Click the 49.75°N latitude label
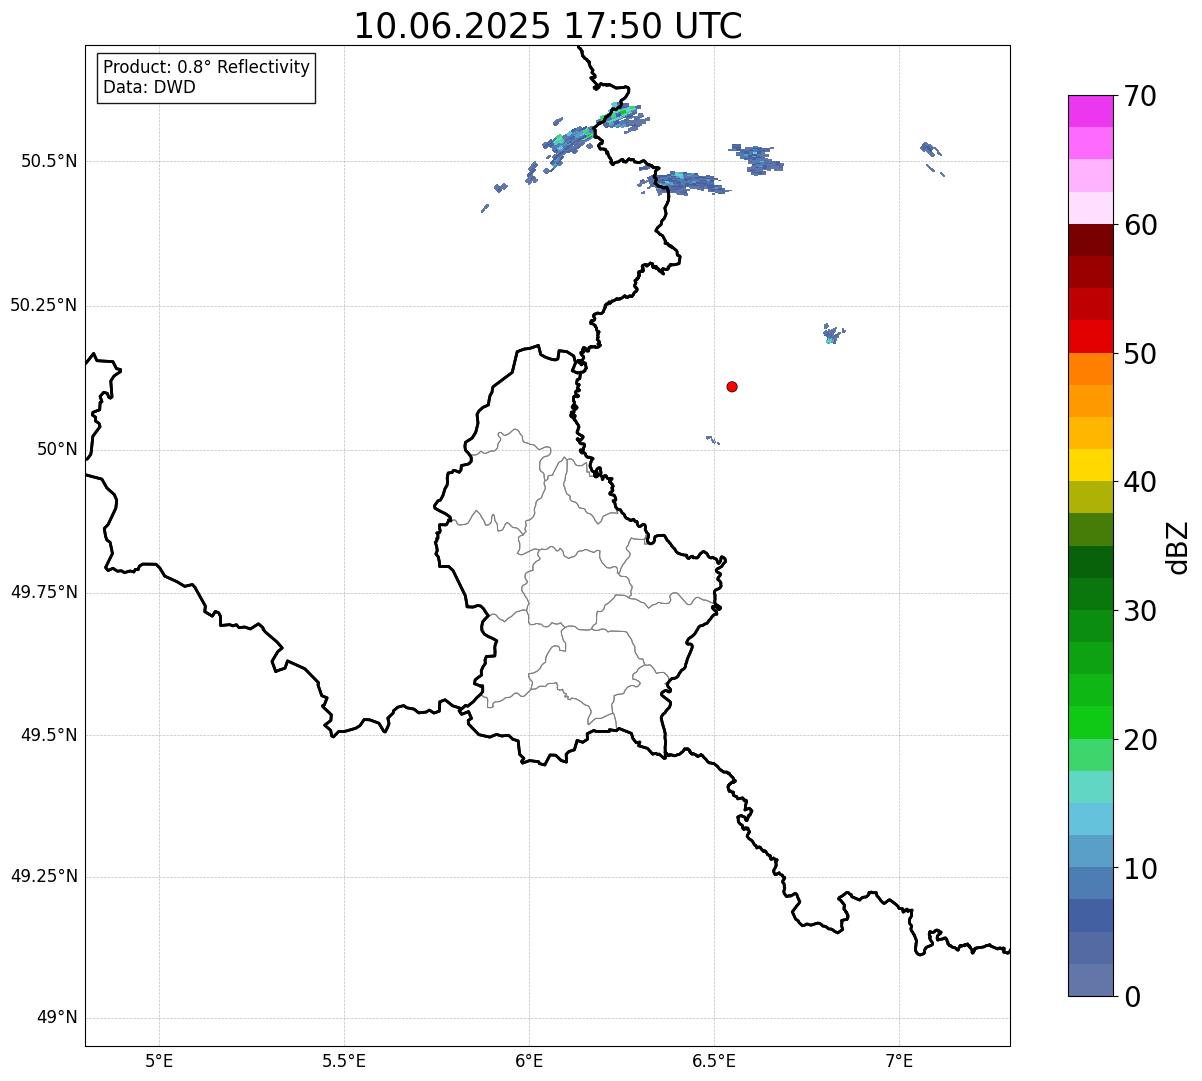This screenshot has width=1202, height=1081. point(43,592)
